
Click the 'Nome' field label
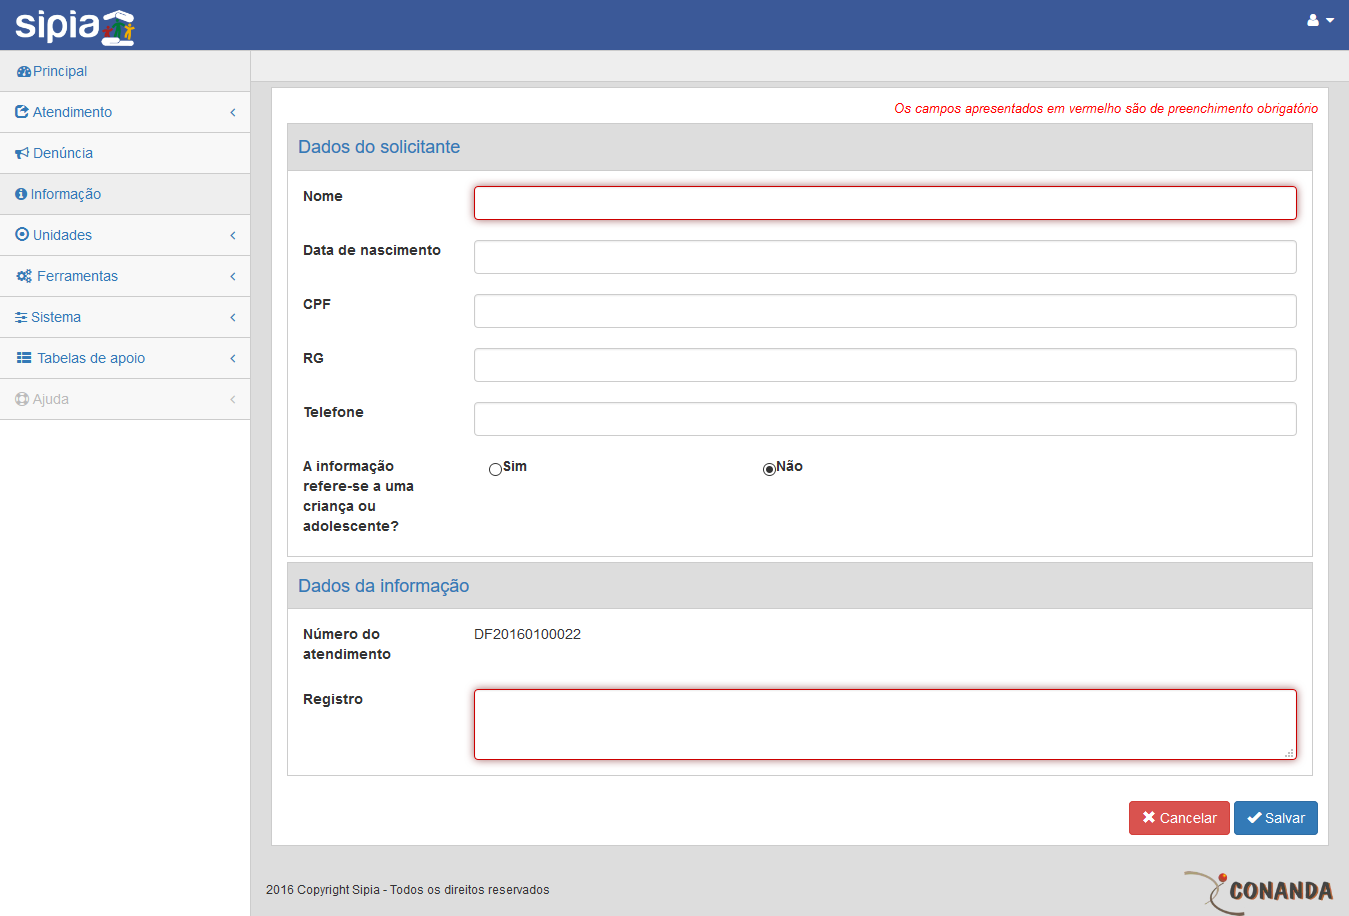(x=323, y=196)
